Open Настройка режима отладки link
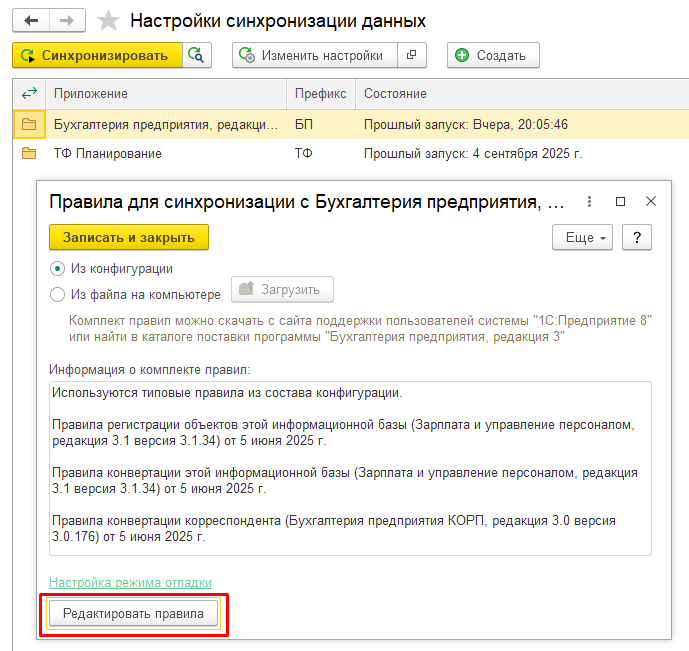The width and height of the screenshot is (689, 651). pos(131,582)
